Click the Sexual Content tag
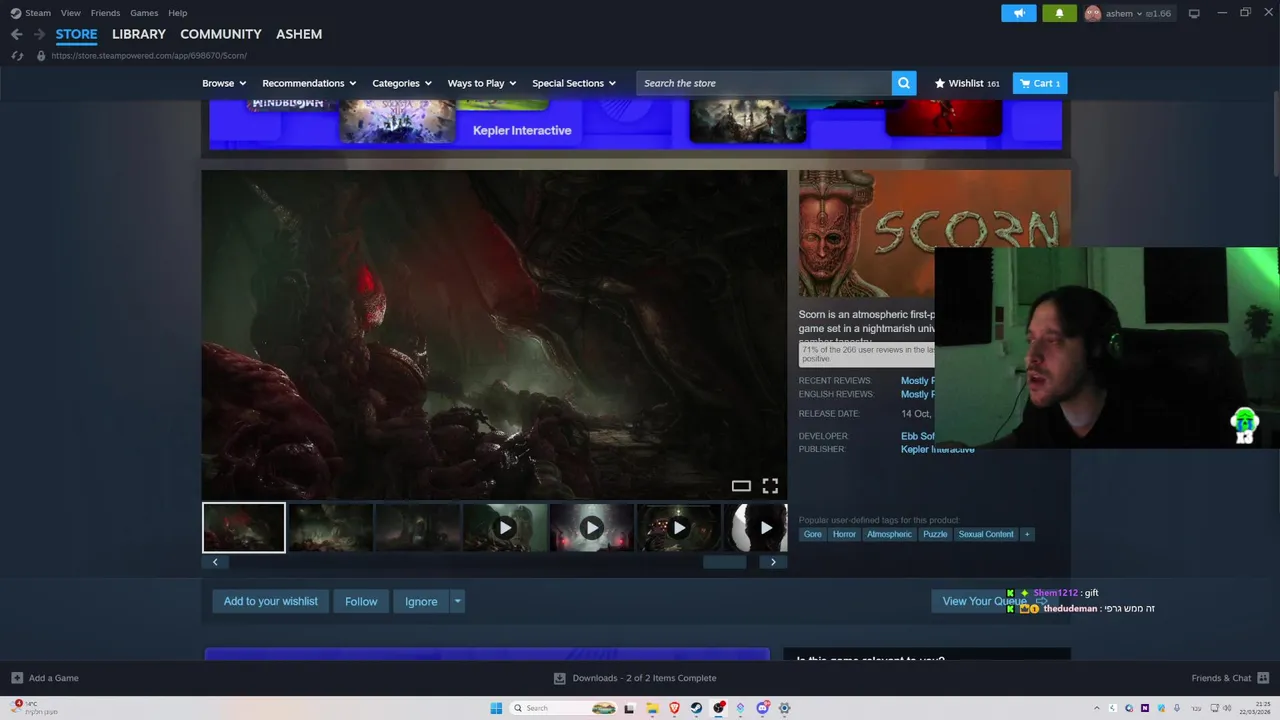 pos(986,534)
